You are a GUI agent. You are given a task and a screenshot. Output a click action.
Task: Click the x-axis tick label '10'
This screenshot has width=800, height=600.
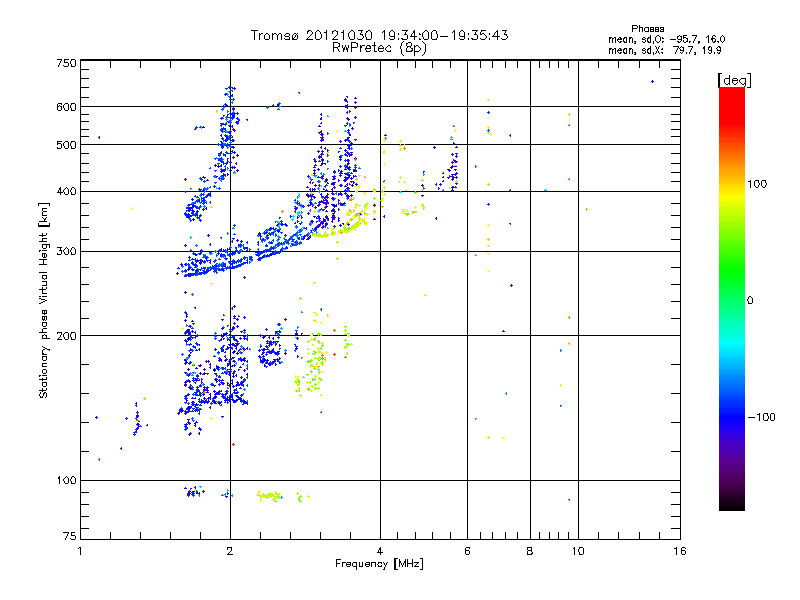[x=578, y=551]
